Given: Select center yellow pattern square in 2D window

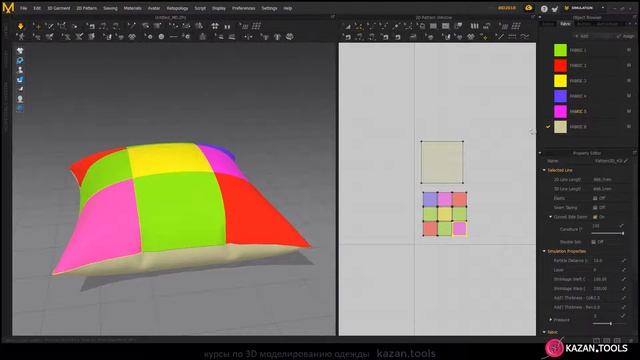Looking at the screenshot, I should point(444,214).
